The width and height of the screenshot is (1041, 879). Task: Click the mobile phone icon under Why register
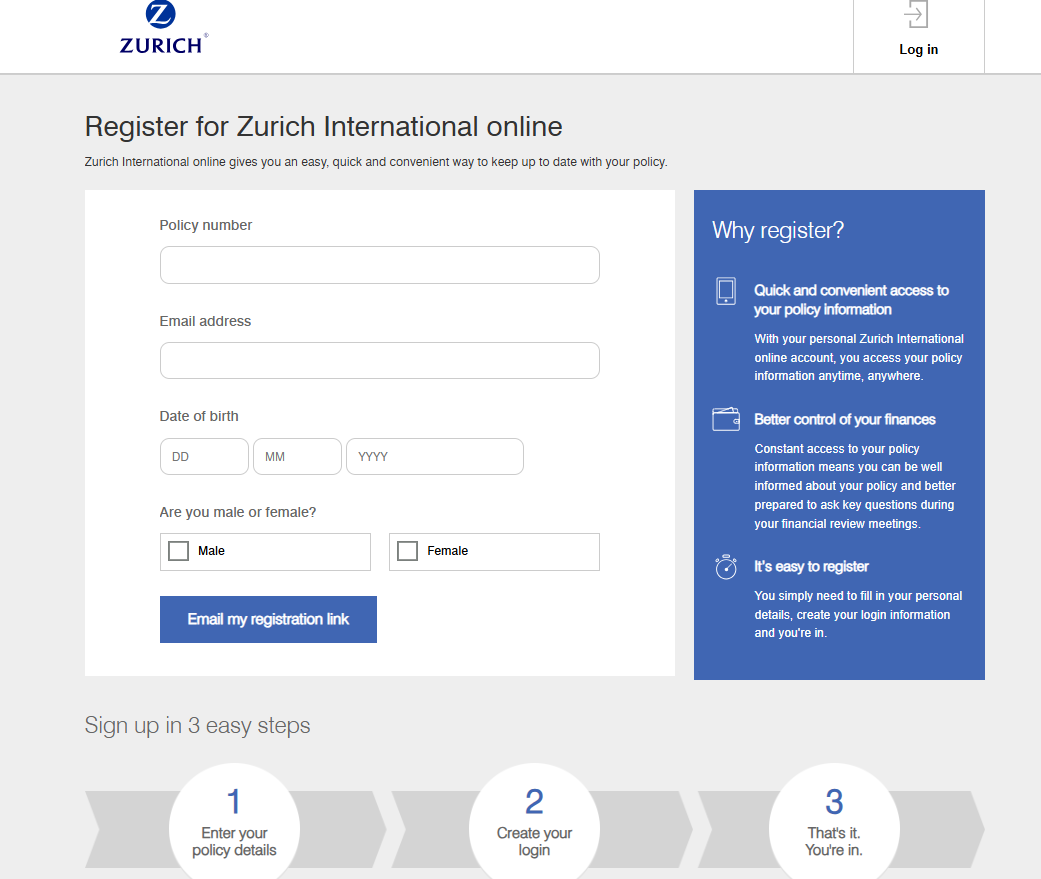click(726, 291)
